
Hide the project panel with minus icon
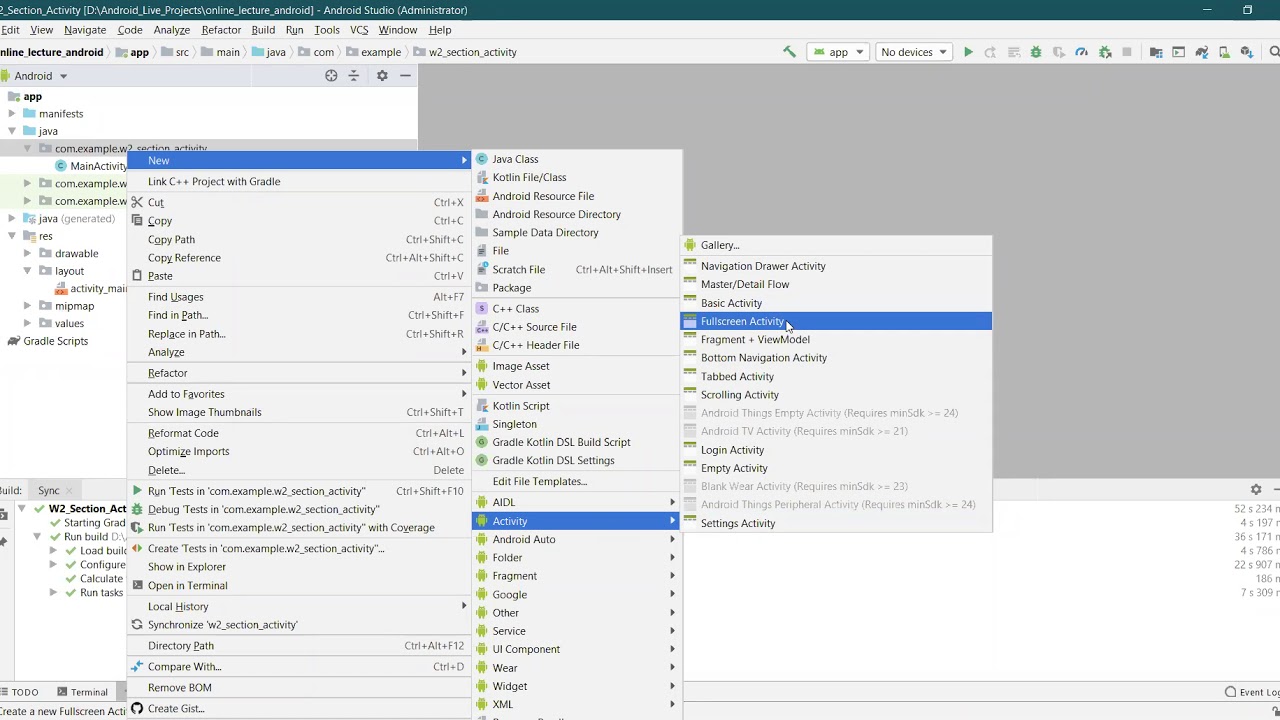(x=405, y=76)
